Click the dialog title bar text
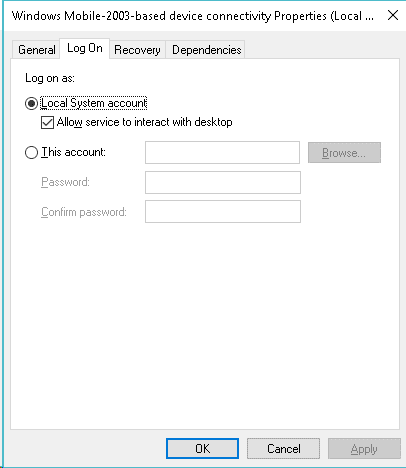Screen dimensions: 406x468 tap(193, 16)
